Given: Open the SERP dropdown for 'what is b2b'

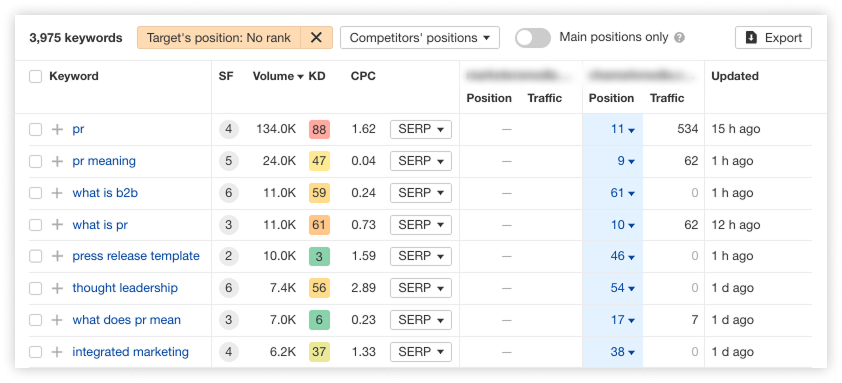Looking at the screenshot, I should point(421,193).
